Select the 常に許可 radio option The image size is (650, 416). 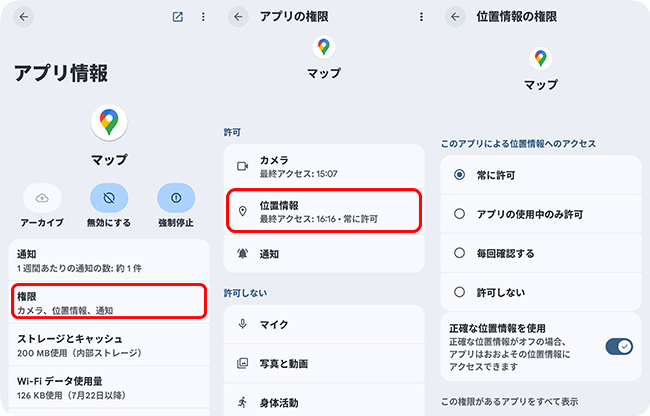pos(459,174)
